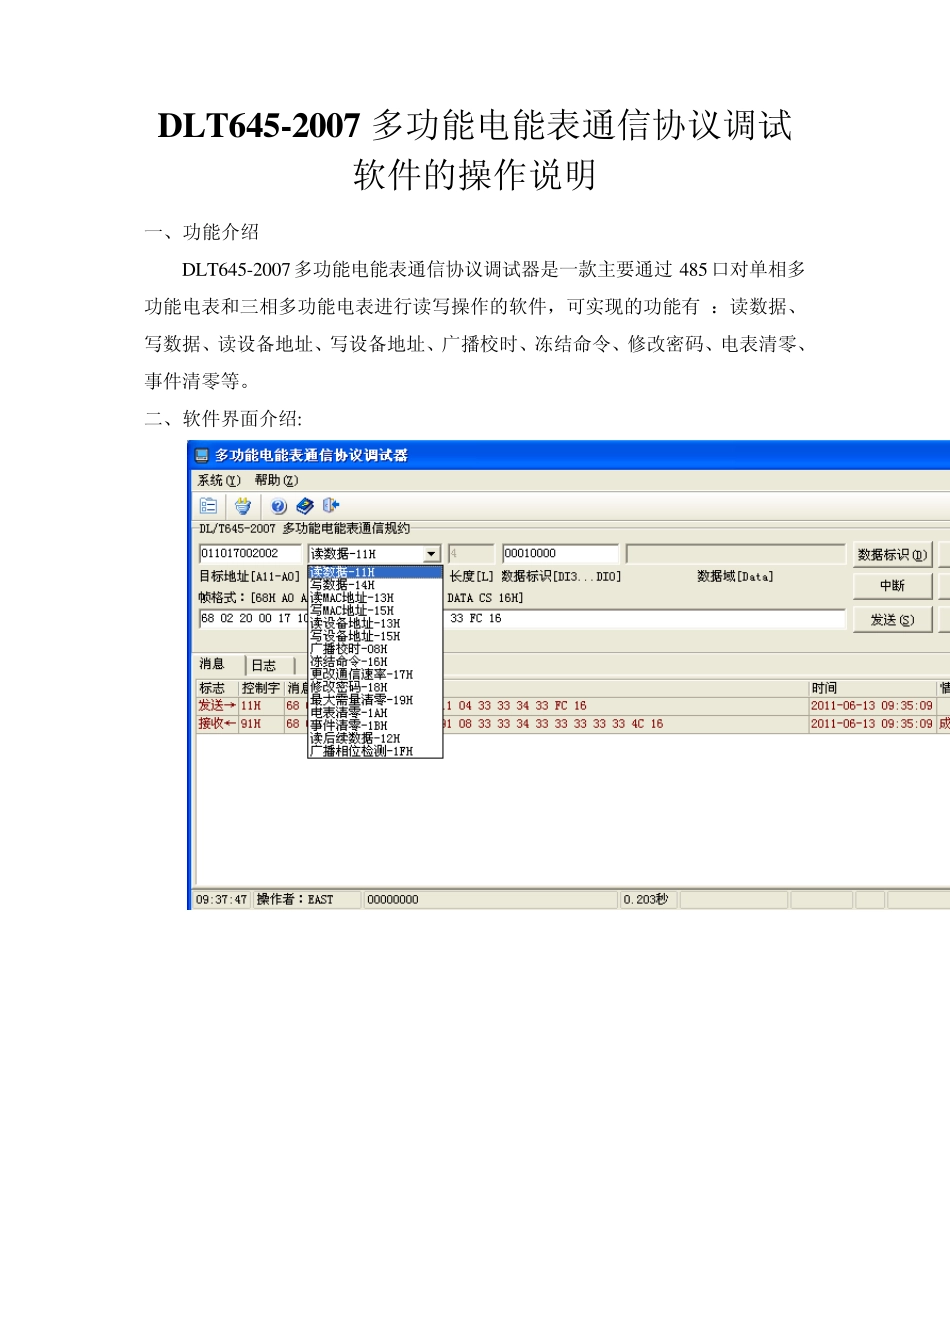Image resolution: width=950 pixels, height=1344 pixels.
Task: Click the 2011-06-13 09:35:09 time in 接收 row
Action: pyautogui.click(x=871, y=724)
